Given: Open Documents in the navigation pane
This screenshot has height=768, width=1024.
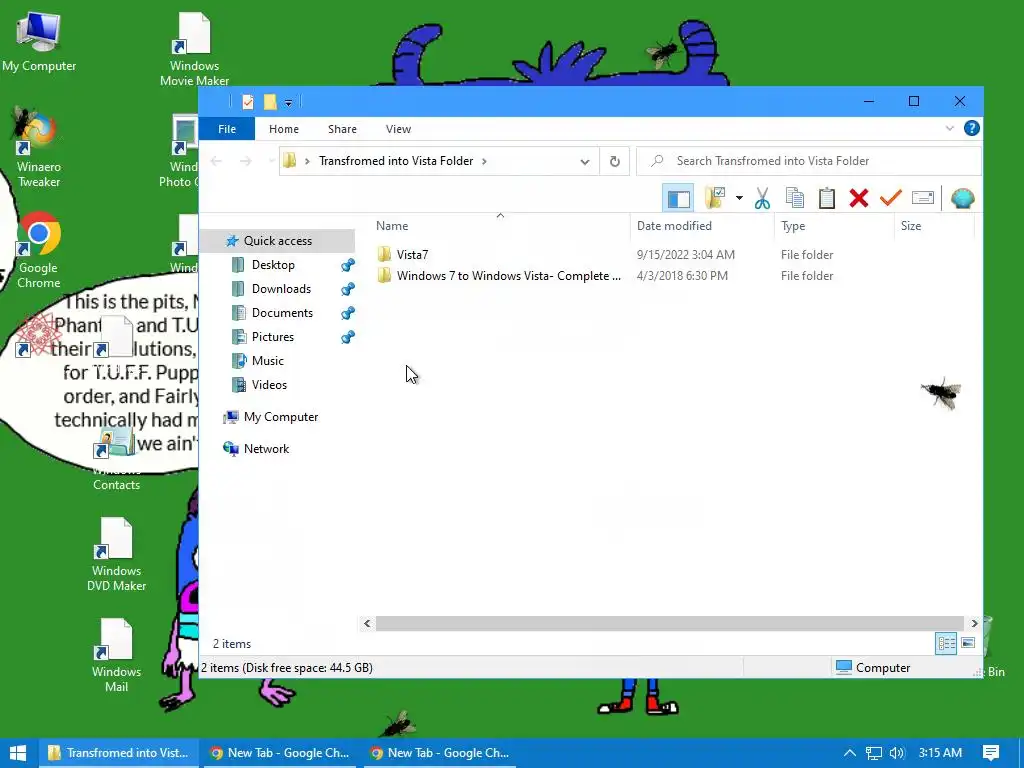Looking at the screenshot, I should click(282, 313).
